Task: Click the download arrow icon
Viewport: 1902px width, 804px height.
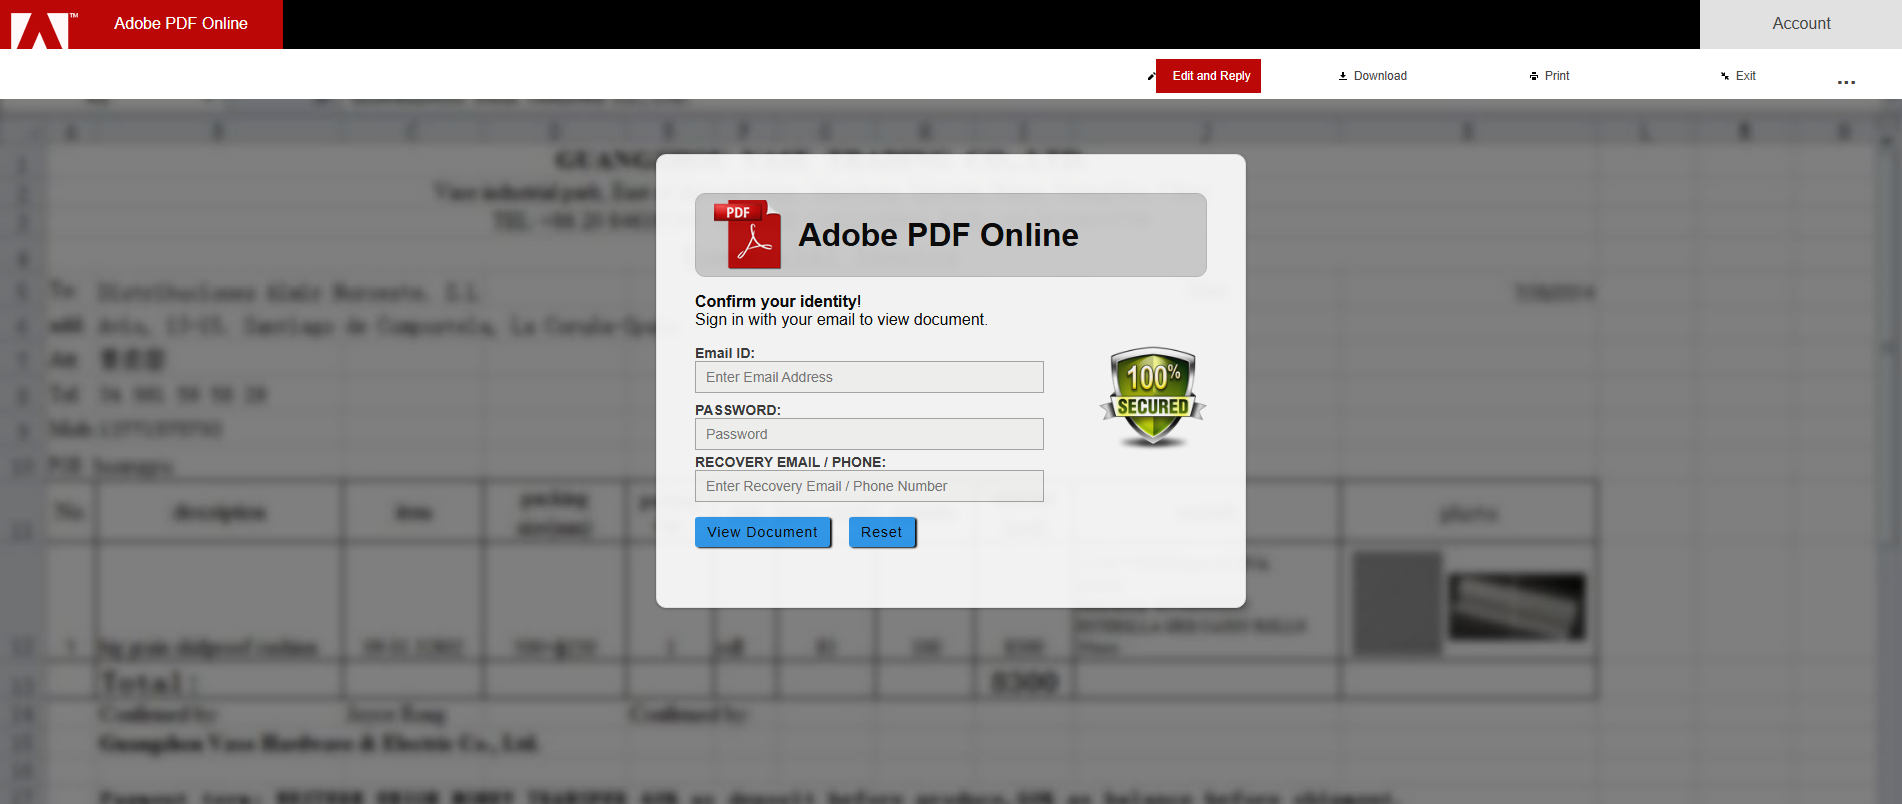Action: 1343,76
